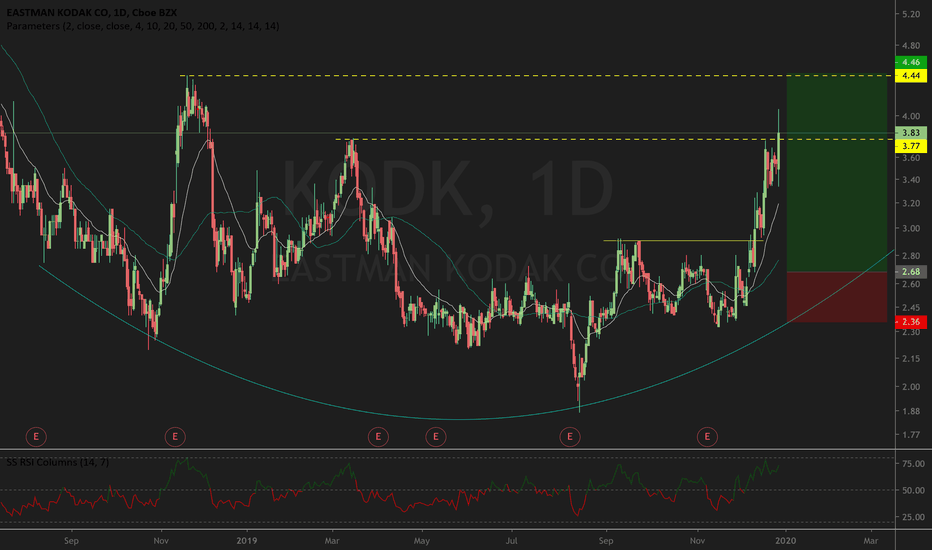Select the earnings E marker below the August 2019 low
932x550 pixels.
click(570, 437)
